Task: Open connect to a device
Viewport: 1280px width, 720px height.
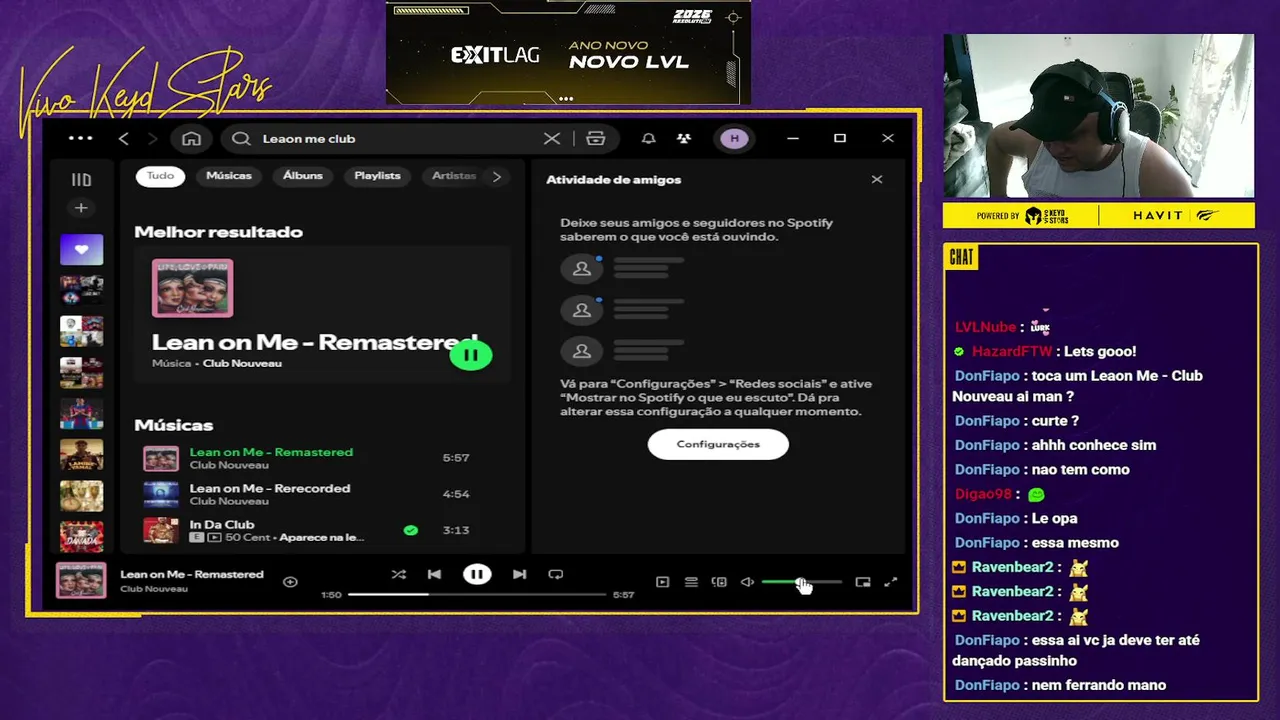Action: [x=719, y=582]
